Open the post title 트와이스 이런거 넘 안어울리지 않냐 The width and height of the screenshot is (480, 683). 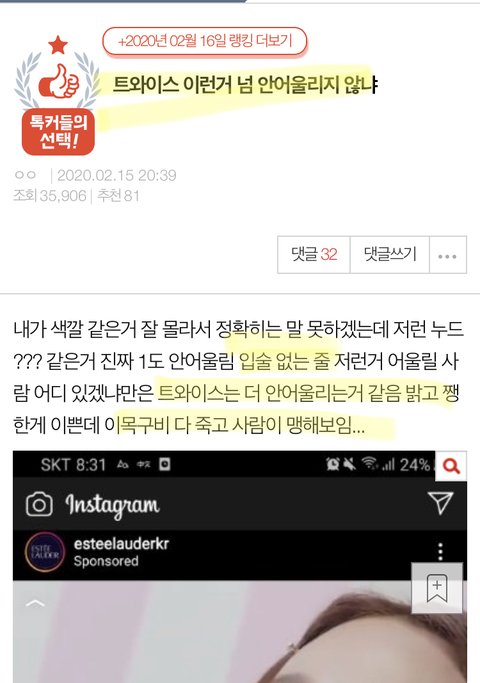245,85
